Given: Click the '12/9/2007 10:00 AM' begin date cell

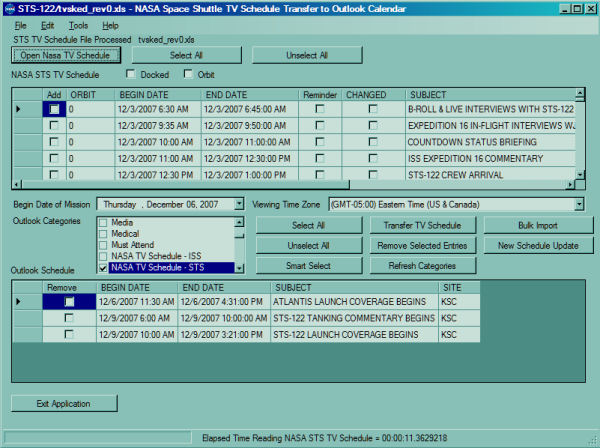Looking at the screenshot, I should [137, 335].
